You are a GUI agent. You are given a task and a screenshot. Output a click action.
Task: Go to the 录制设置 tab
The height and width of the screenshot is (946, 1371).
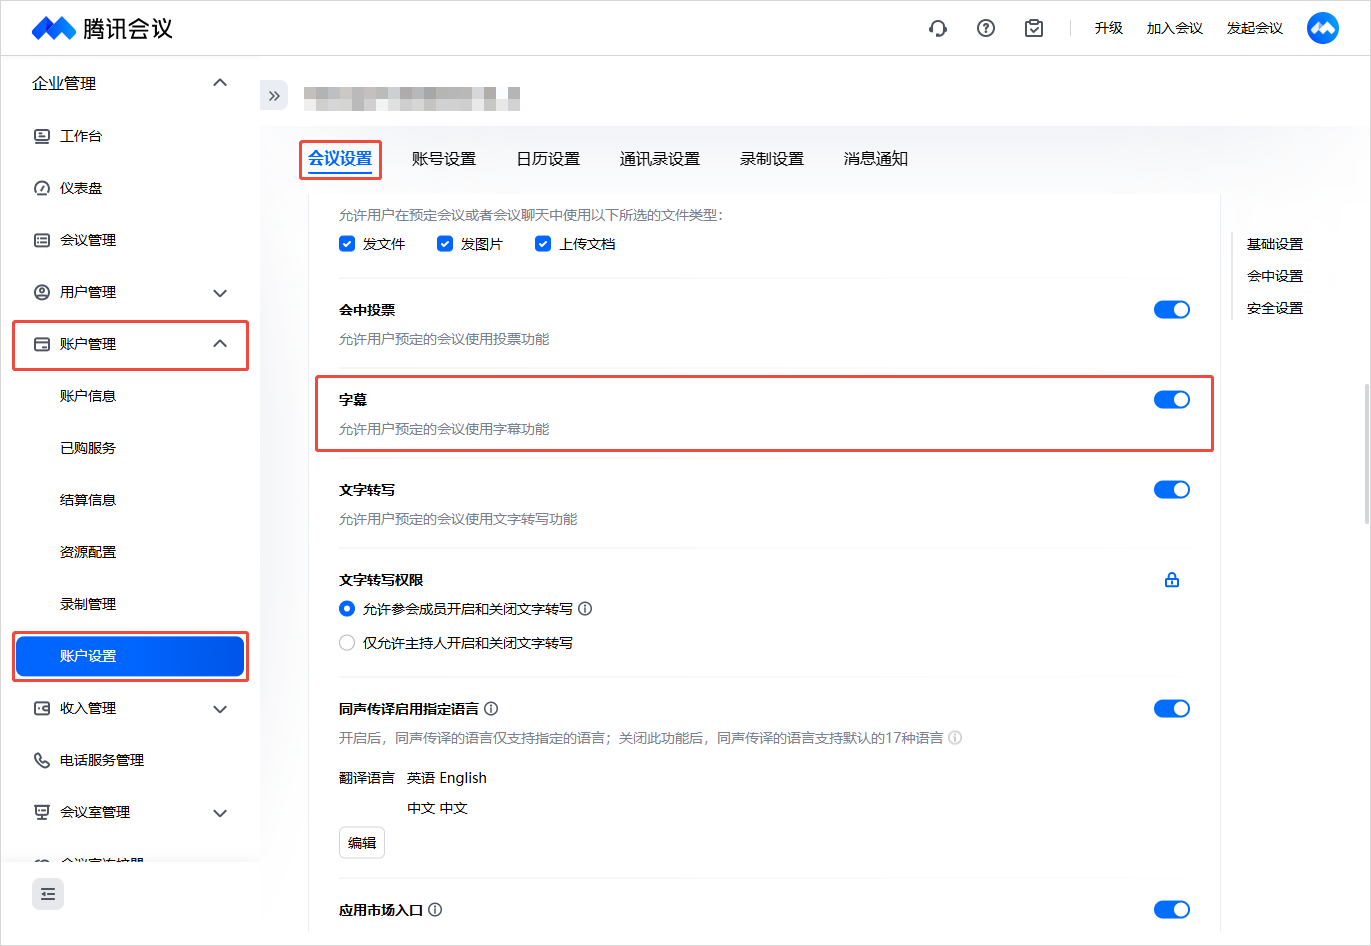click(772, 159)
